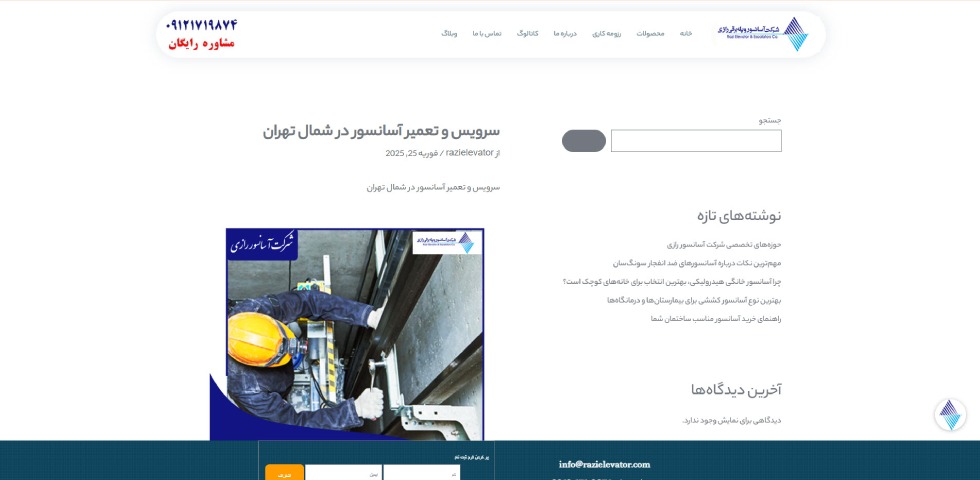The height and width of the screenshot is (480, 980).
Task: Open the کاتالوگ (Catalog) menu item
Action: coord(528,33)
